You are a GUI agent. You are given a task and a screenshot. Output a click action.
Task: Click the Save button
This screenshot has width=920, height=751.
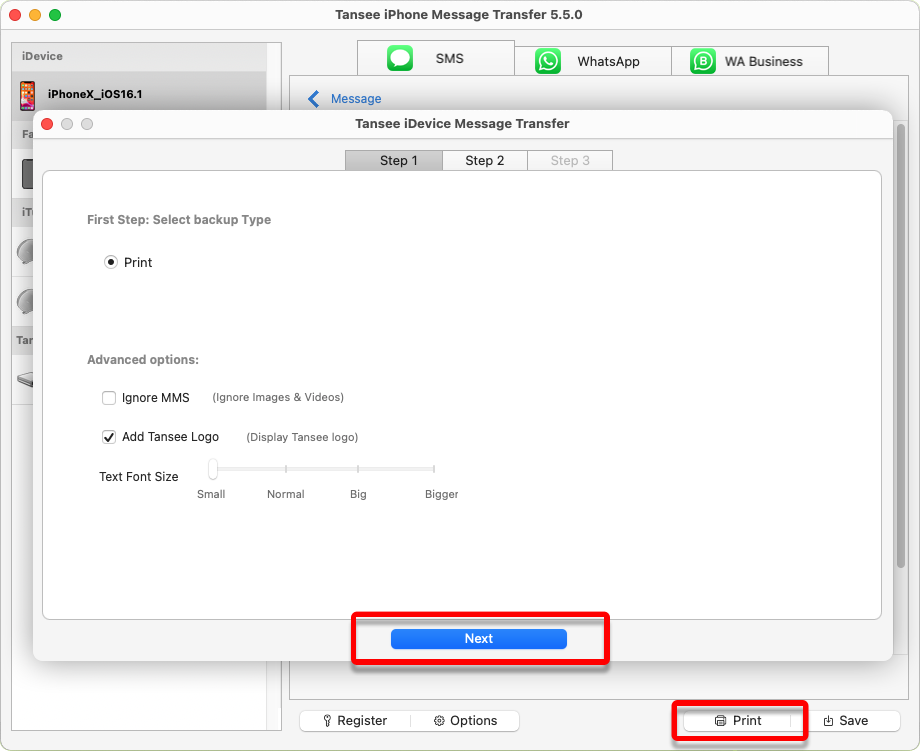tap(845, 720)
